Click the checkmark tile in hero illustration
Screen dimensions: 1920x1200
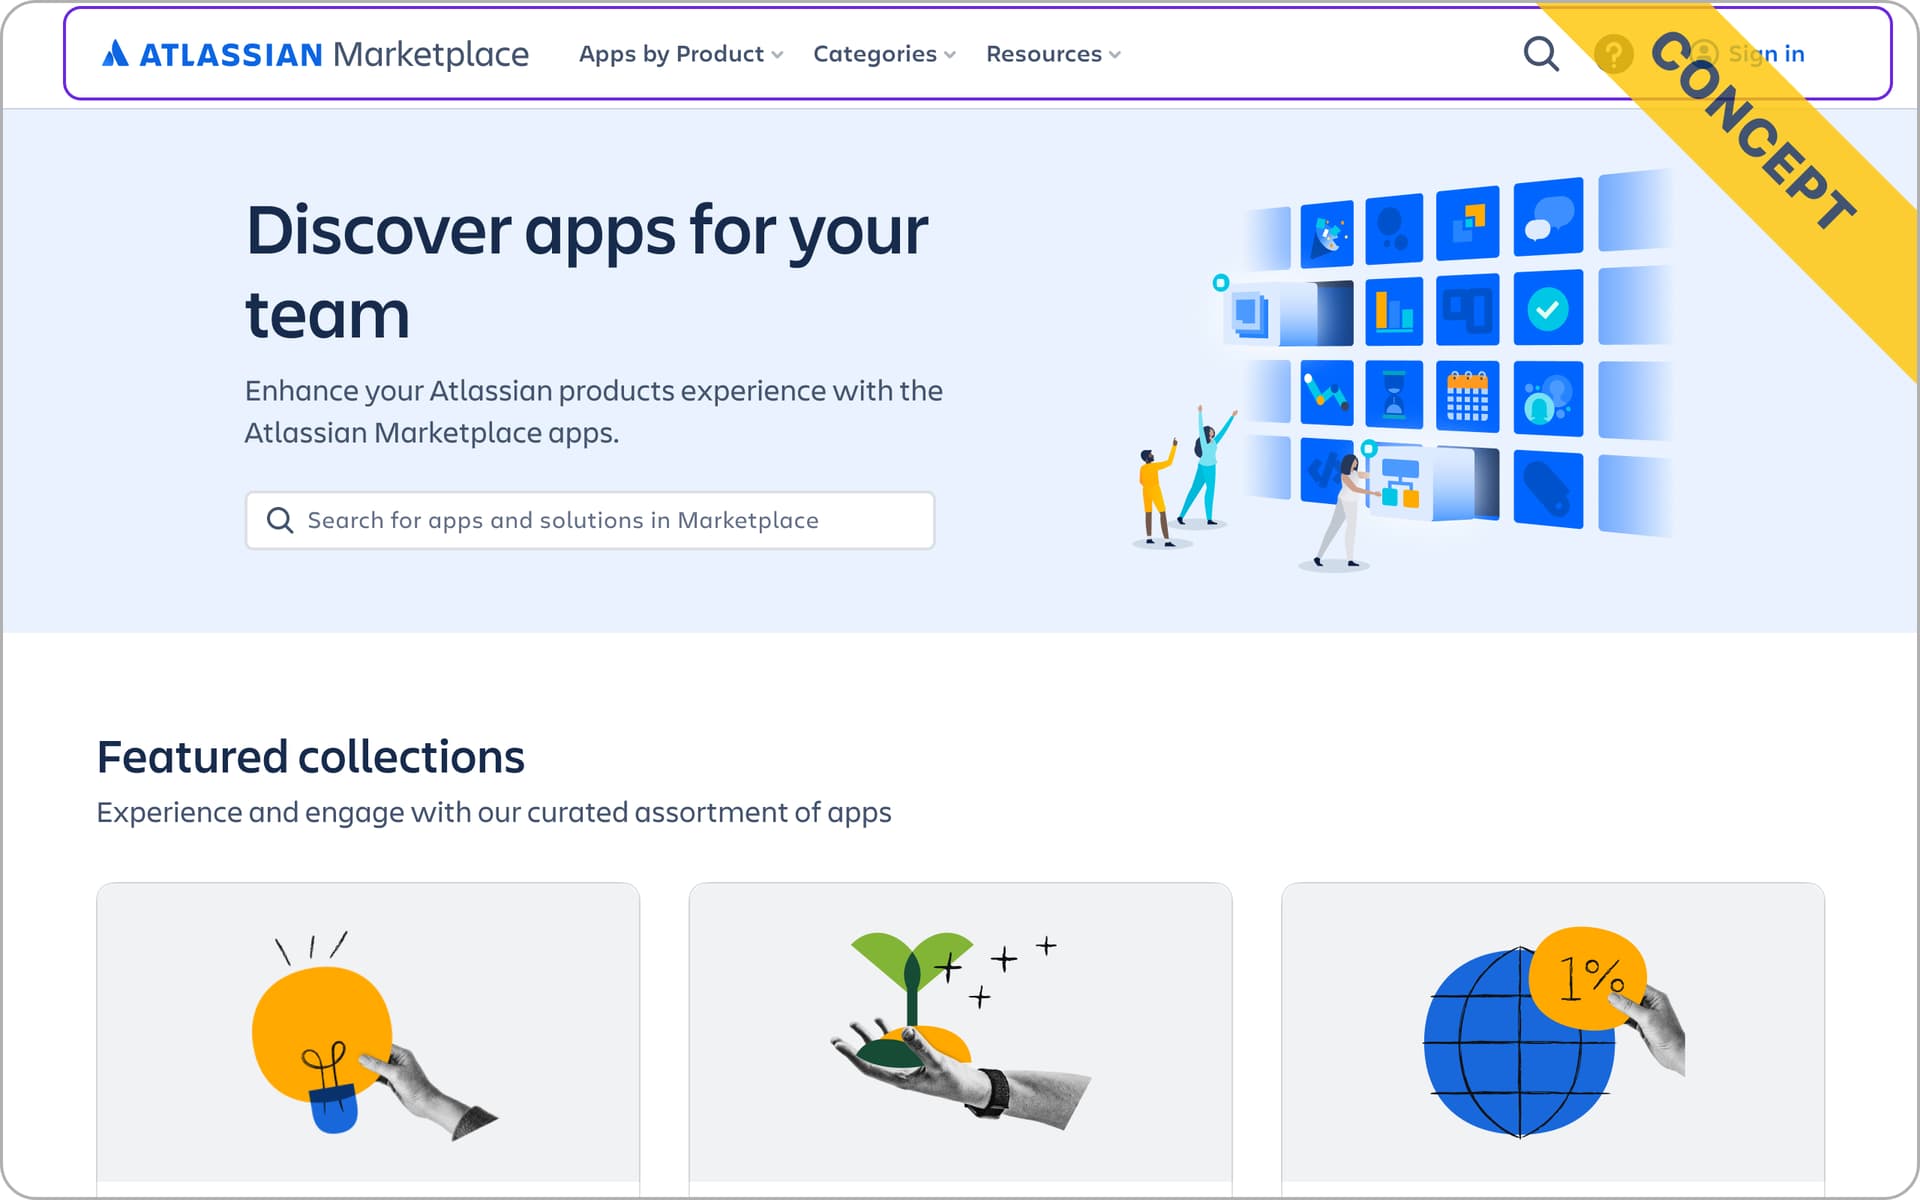pos(1547,309)
